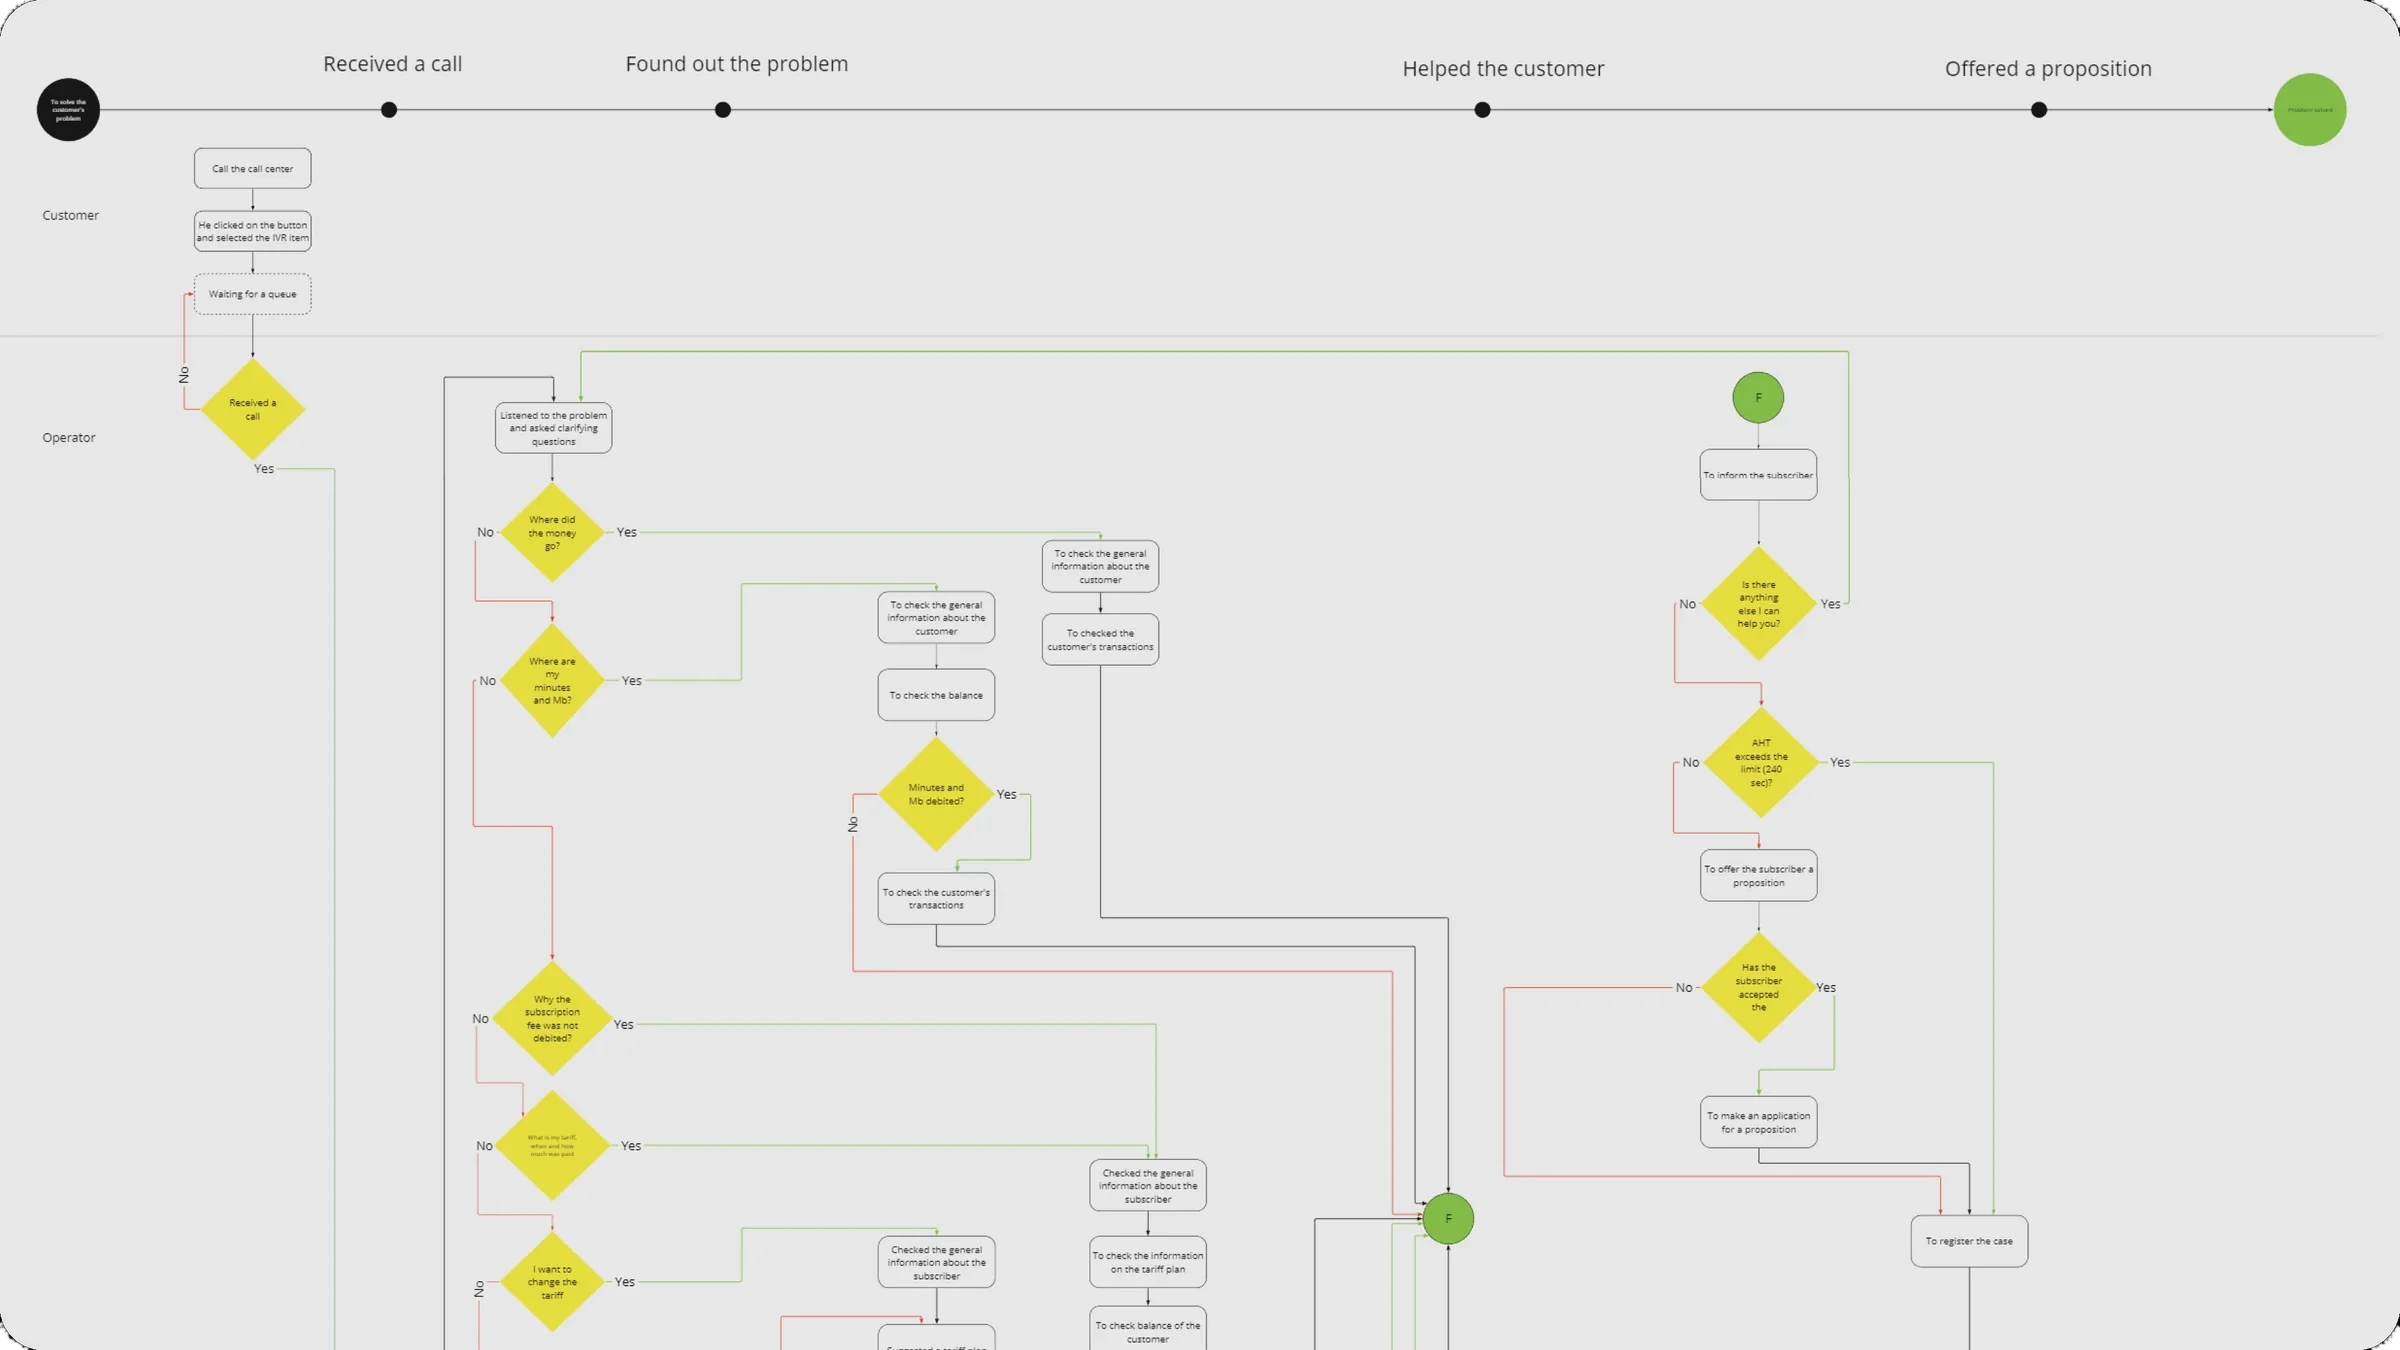2400x1350 pixels.
Task: Select the 'To register the case' box
Action: pos(1969,1241)
